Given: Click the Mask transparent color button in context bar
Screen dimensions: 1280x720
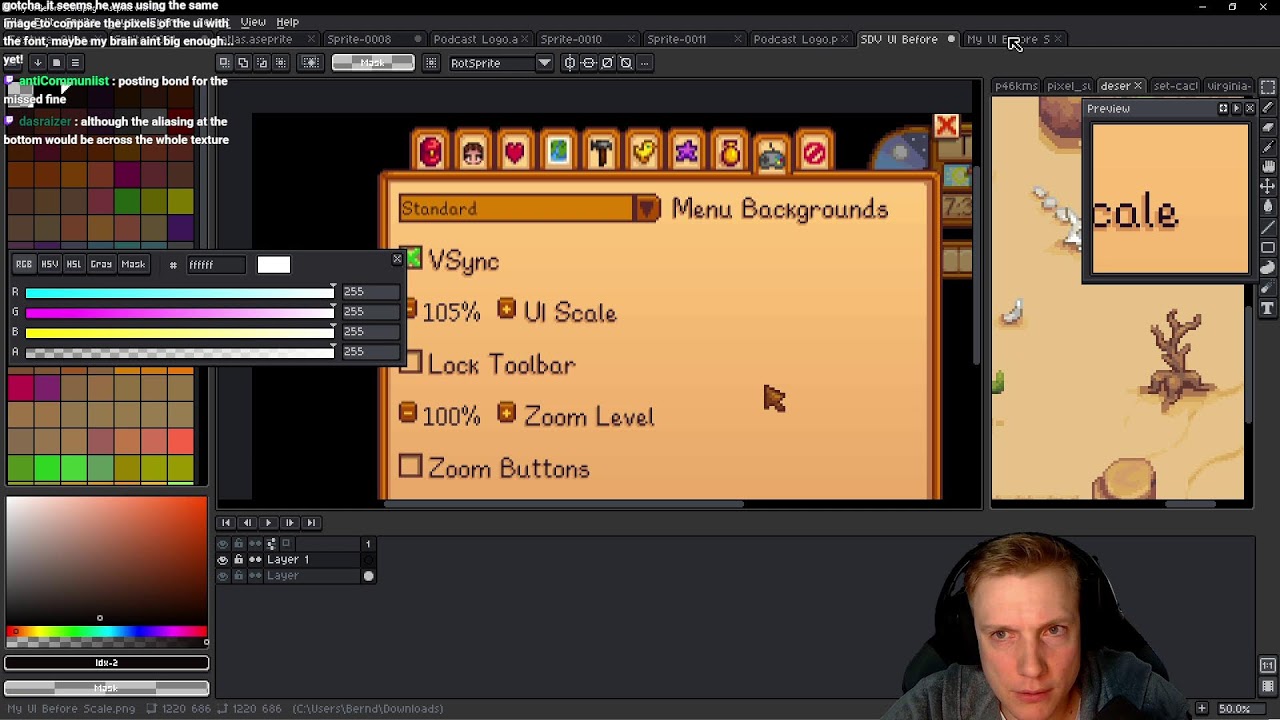Looking at the screenshot, I should 372,63.
